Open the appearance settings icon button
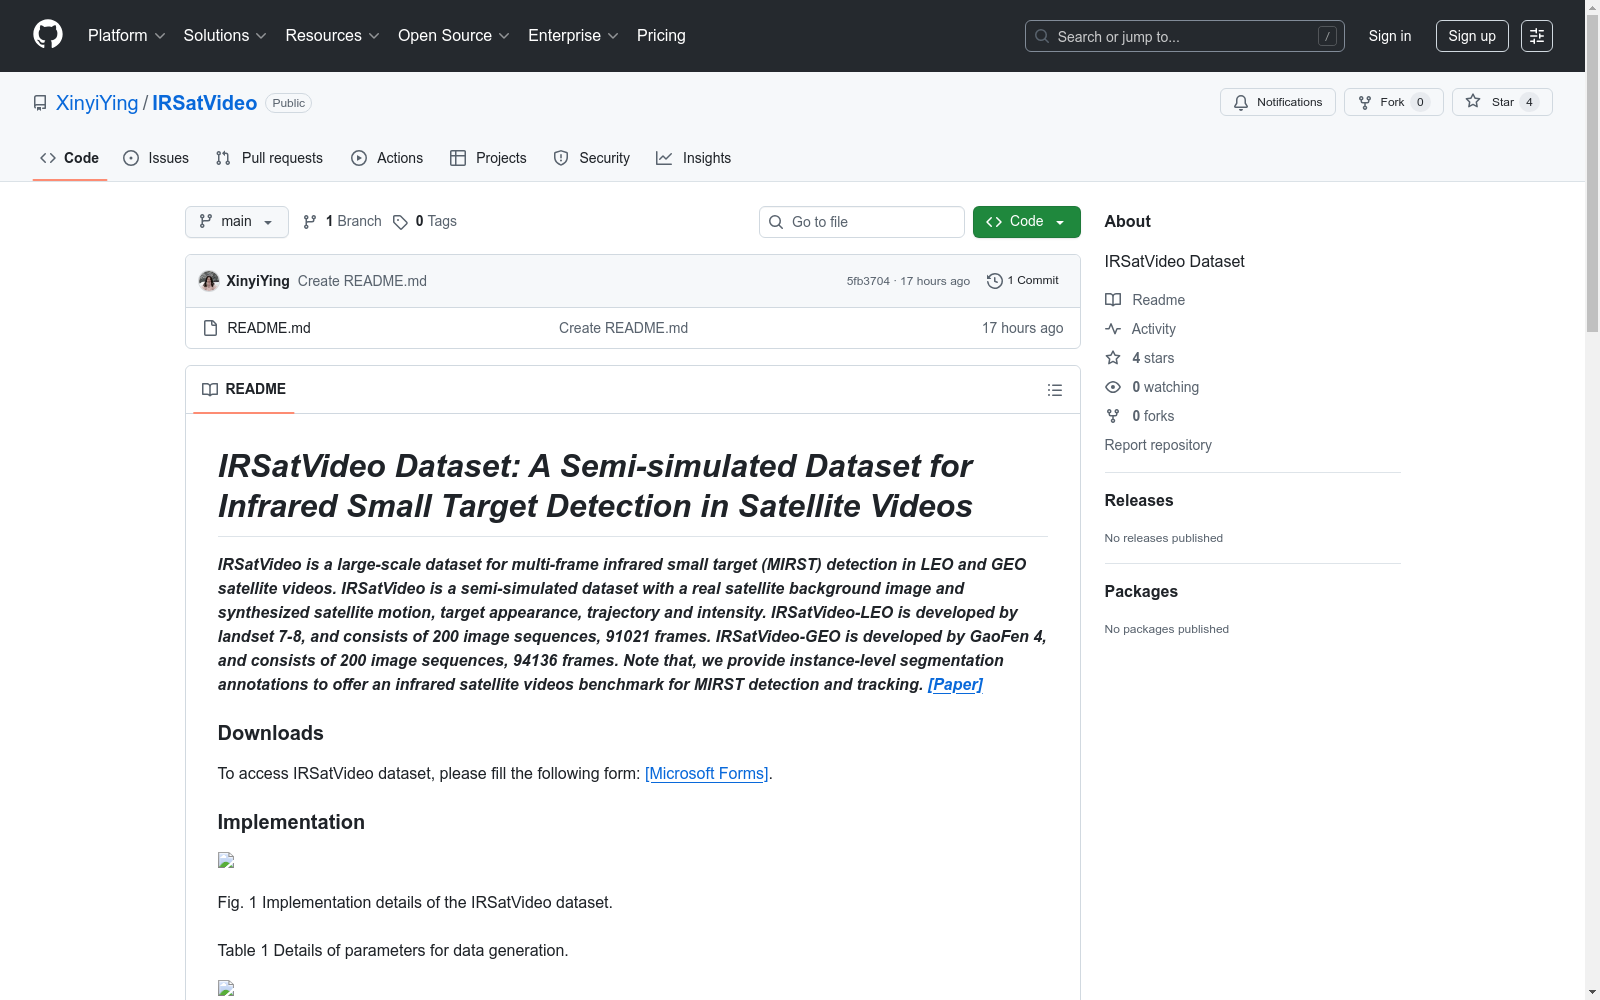The height and width of the screenshot is (1000, 1600). pyautogui.click(x=1537, y=36)
